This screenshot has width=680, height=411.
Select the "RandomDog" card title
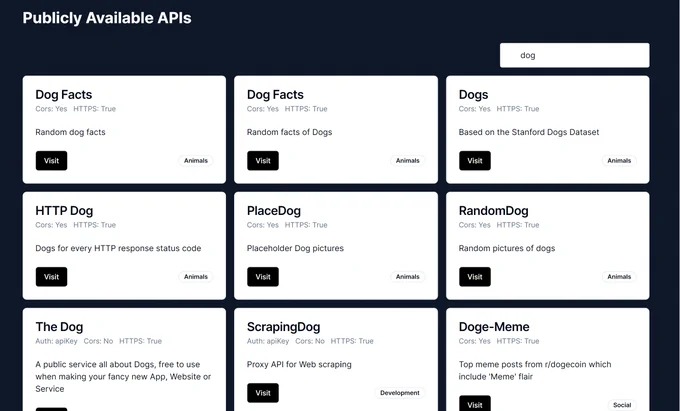(x=494, y=211)
